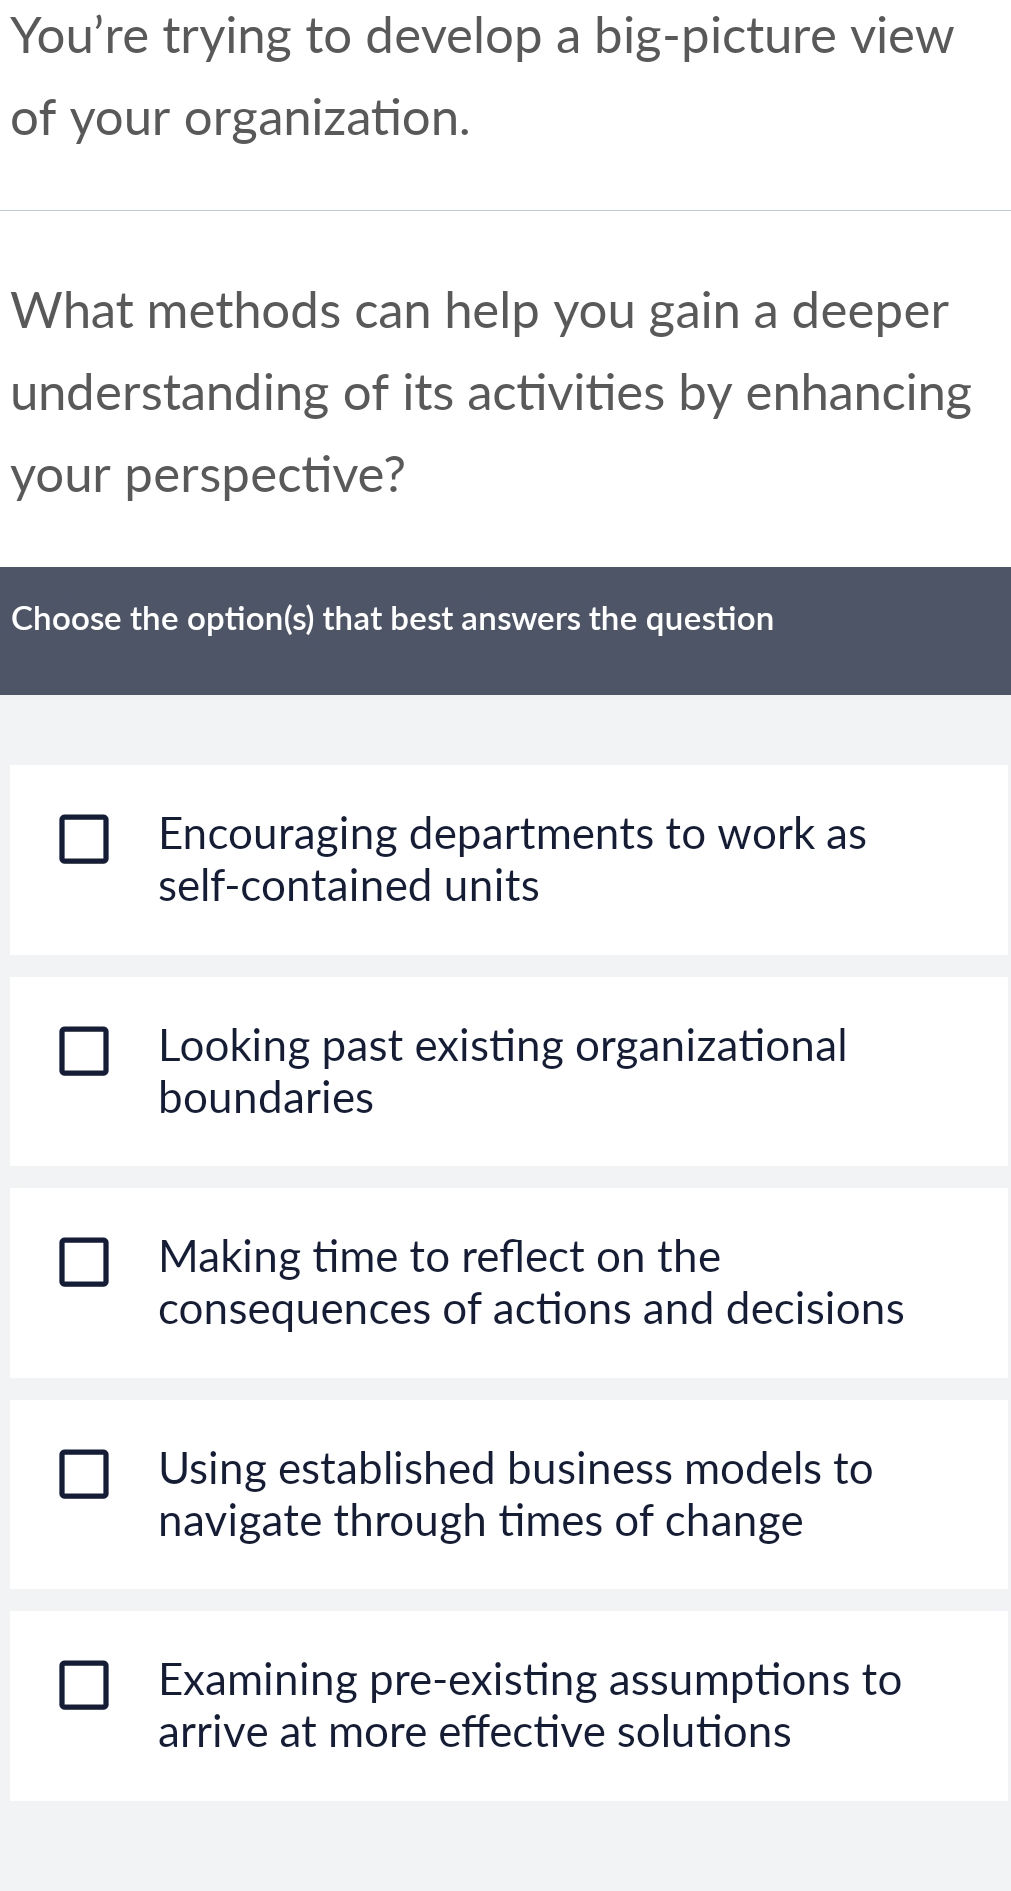This screenshot has width=1011, height=1891.
Task: Select the 'Looking past existing organizational boundaries' option
Action: pyautogui.click(x=505, y=1070)
